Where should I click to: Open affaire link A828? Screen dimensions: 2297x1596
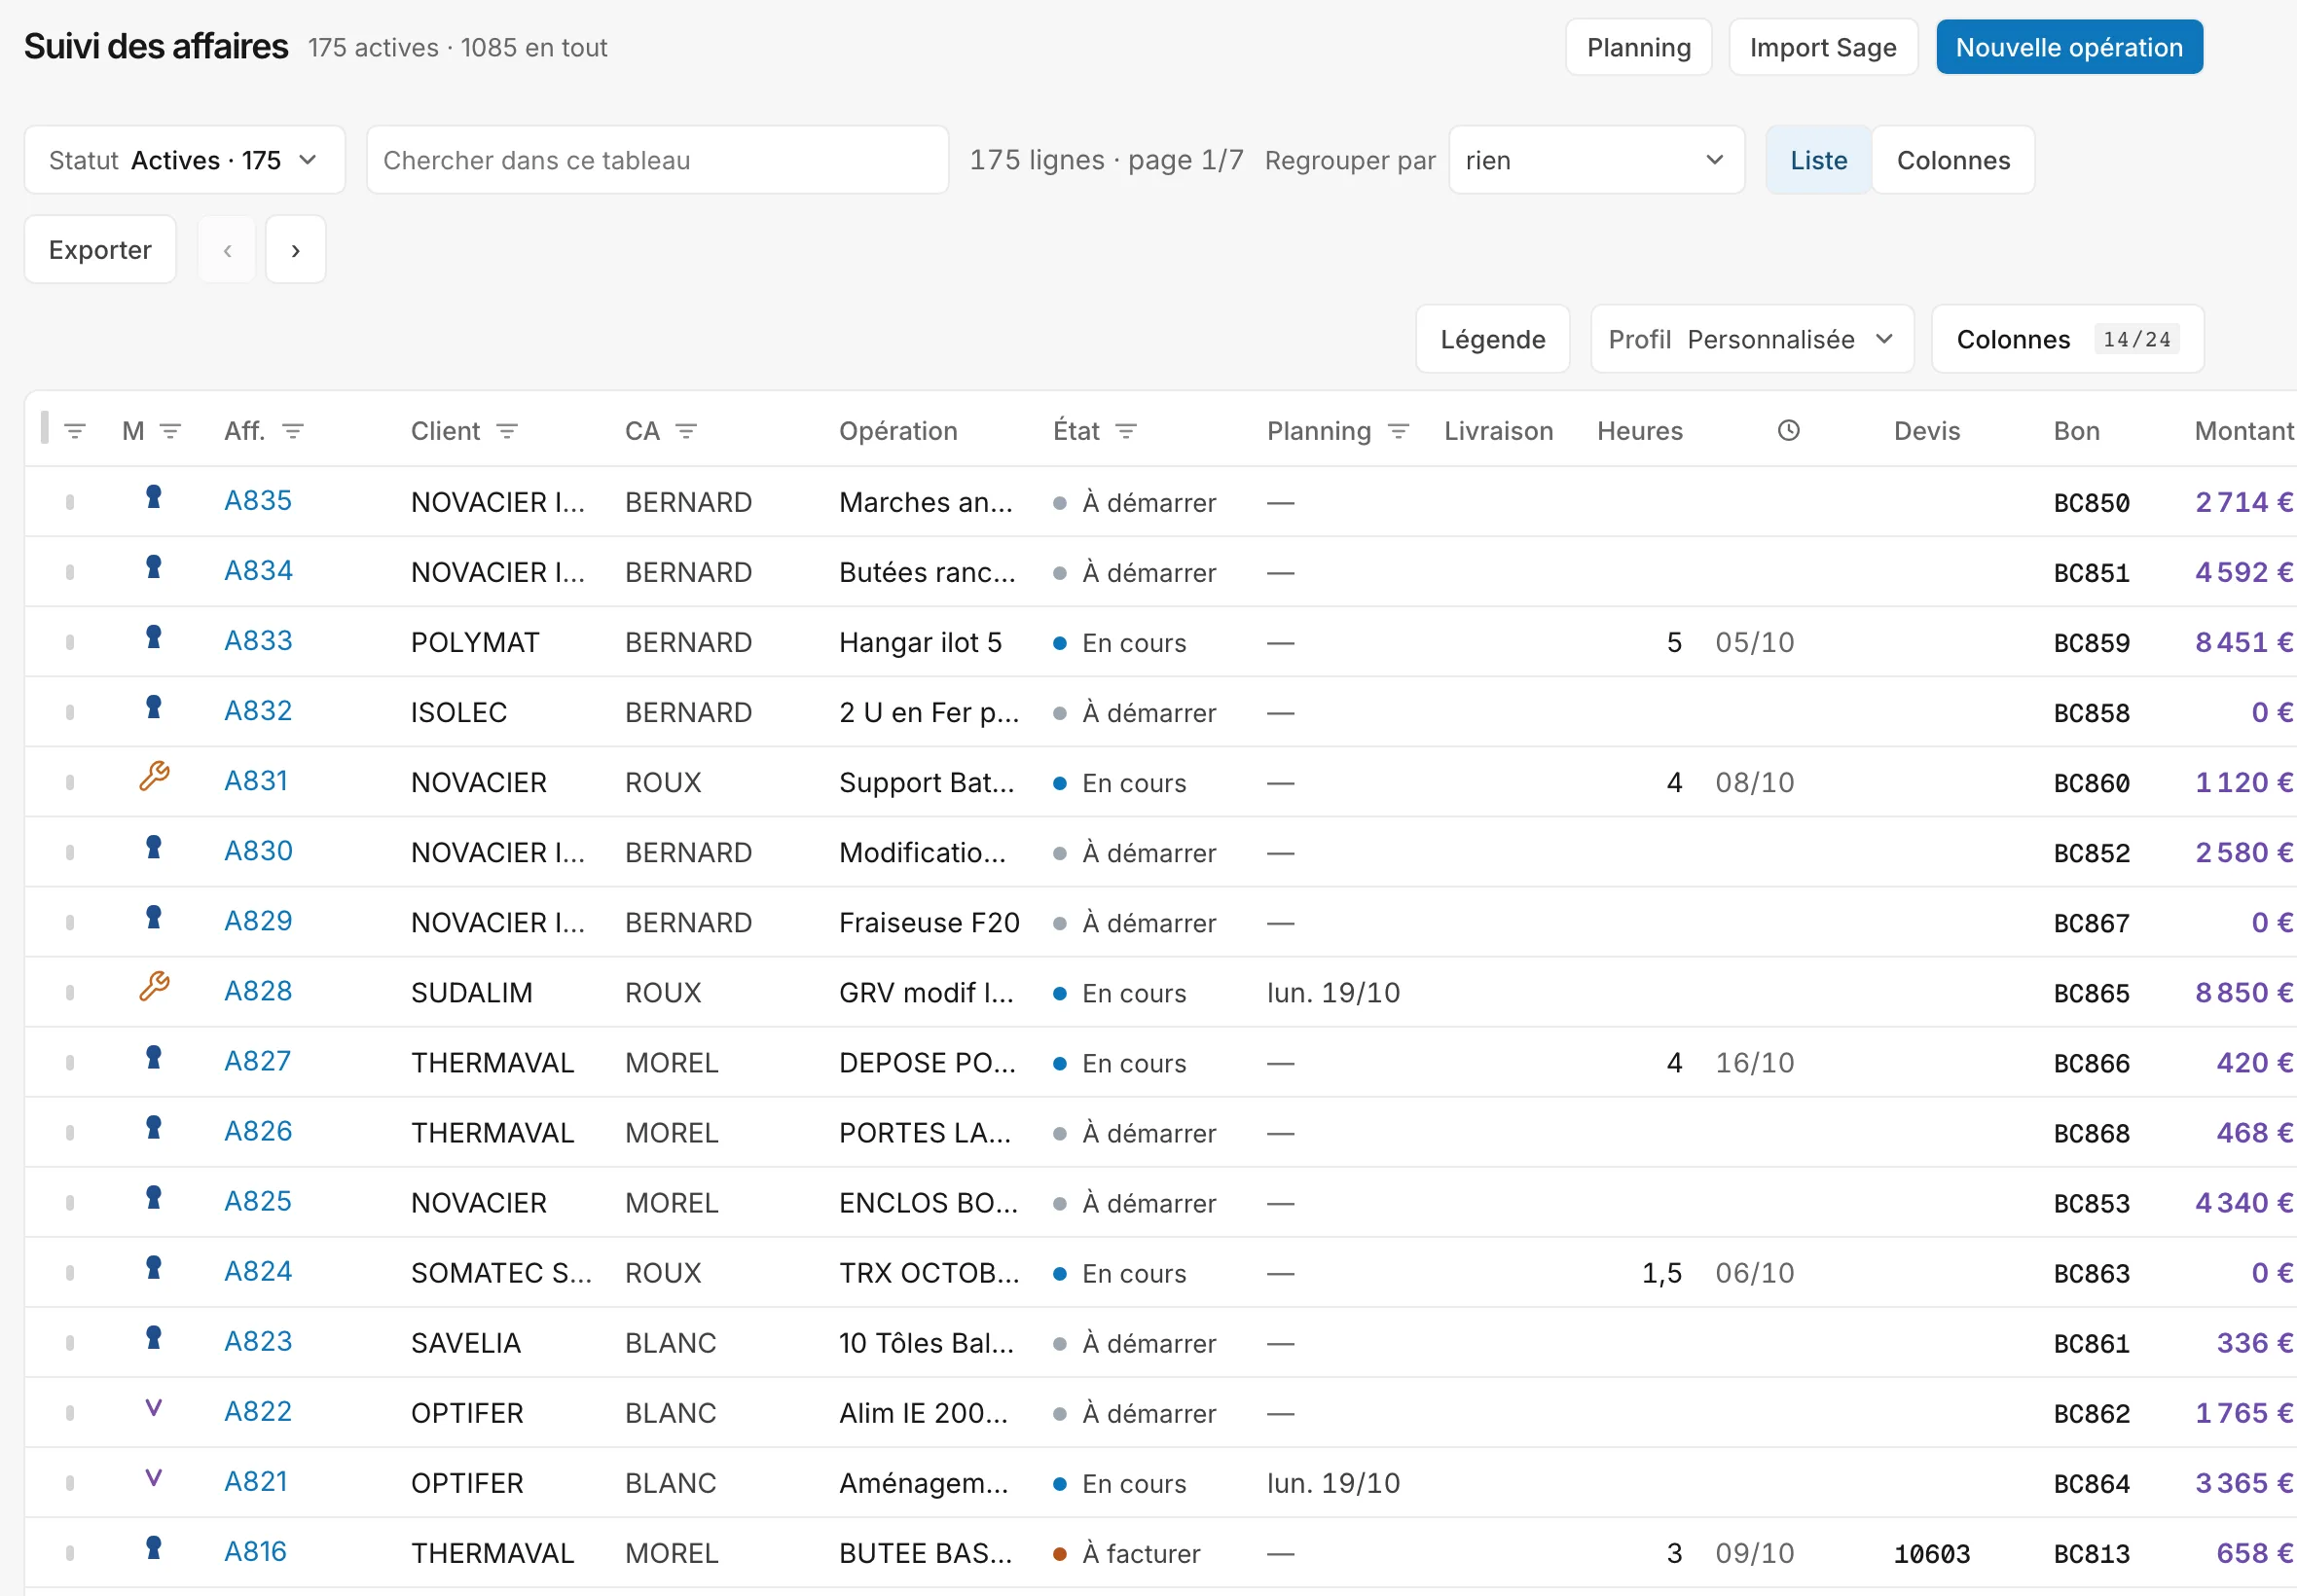click(x=258, y=991)
